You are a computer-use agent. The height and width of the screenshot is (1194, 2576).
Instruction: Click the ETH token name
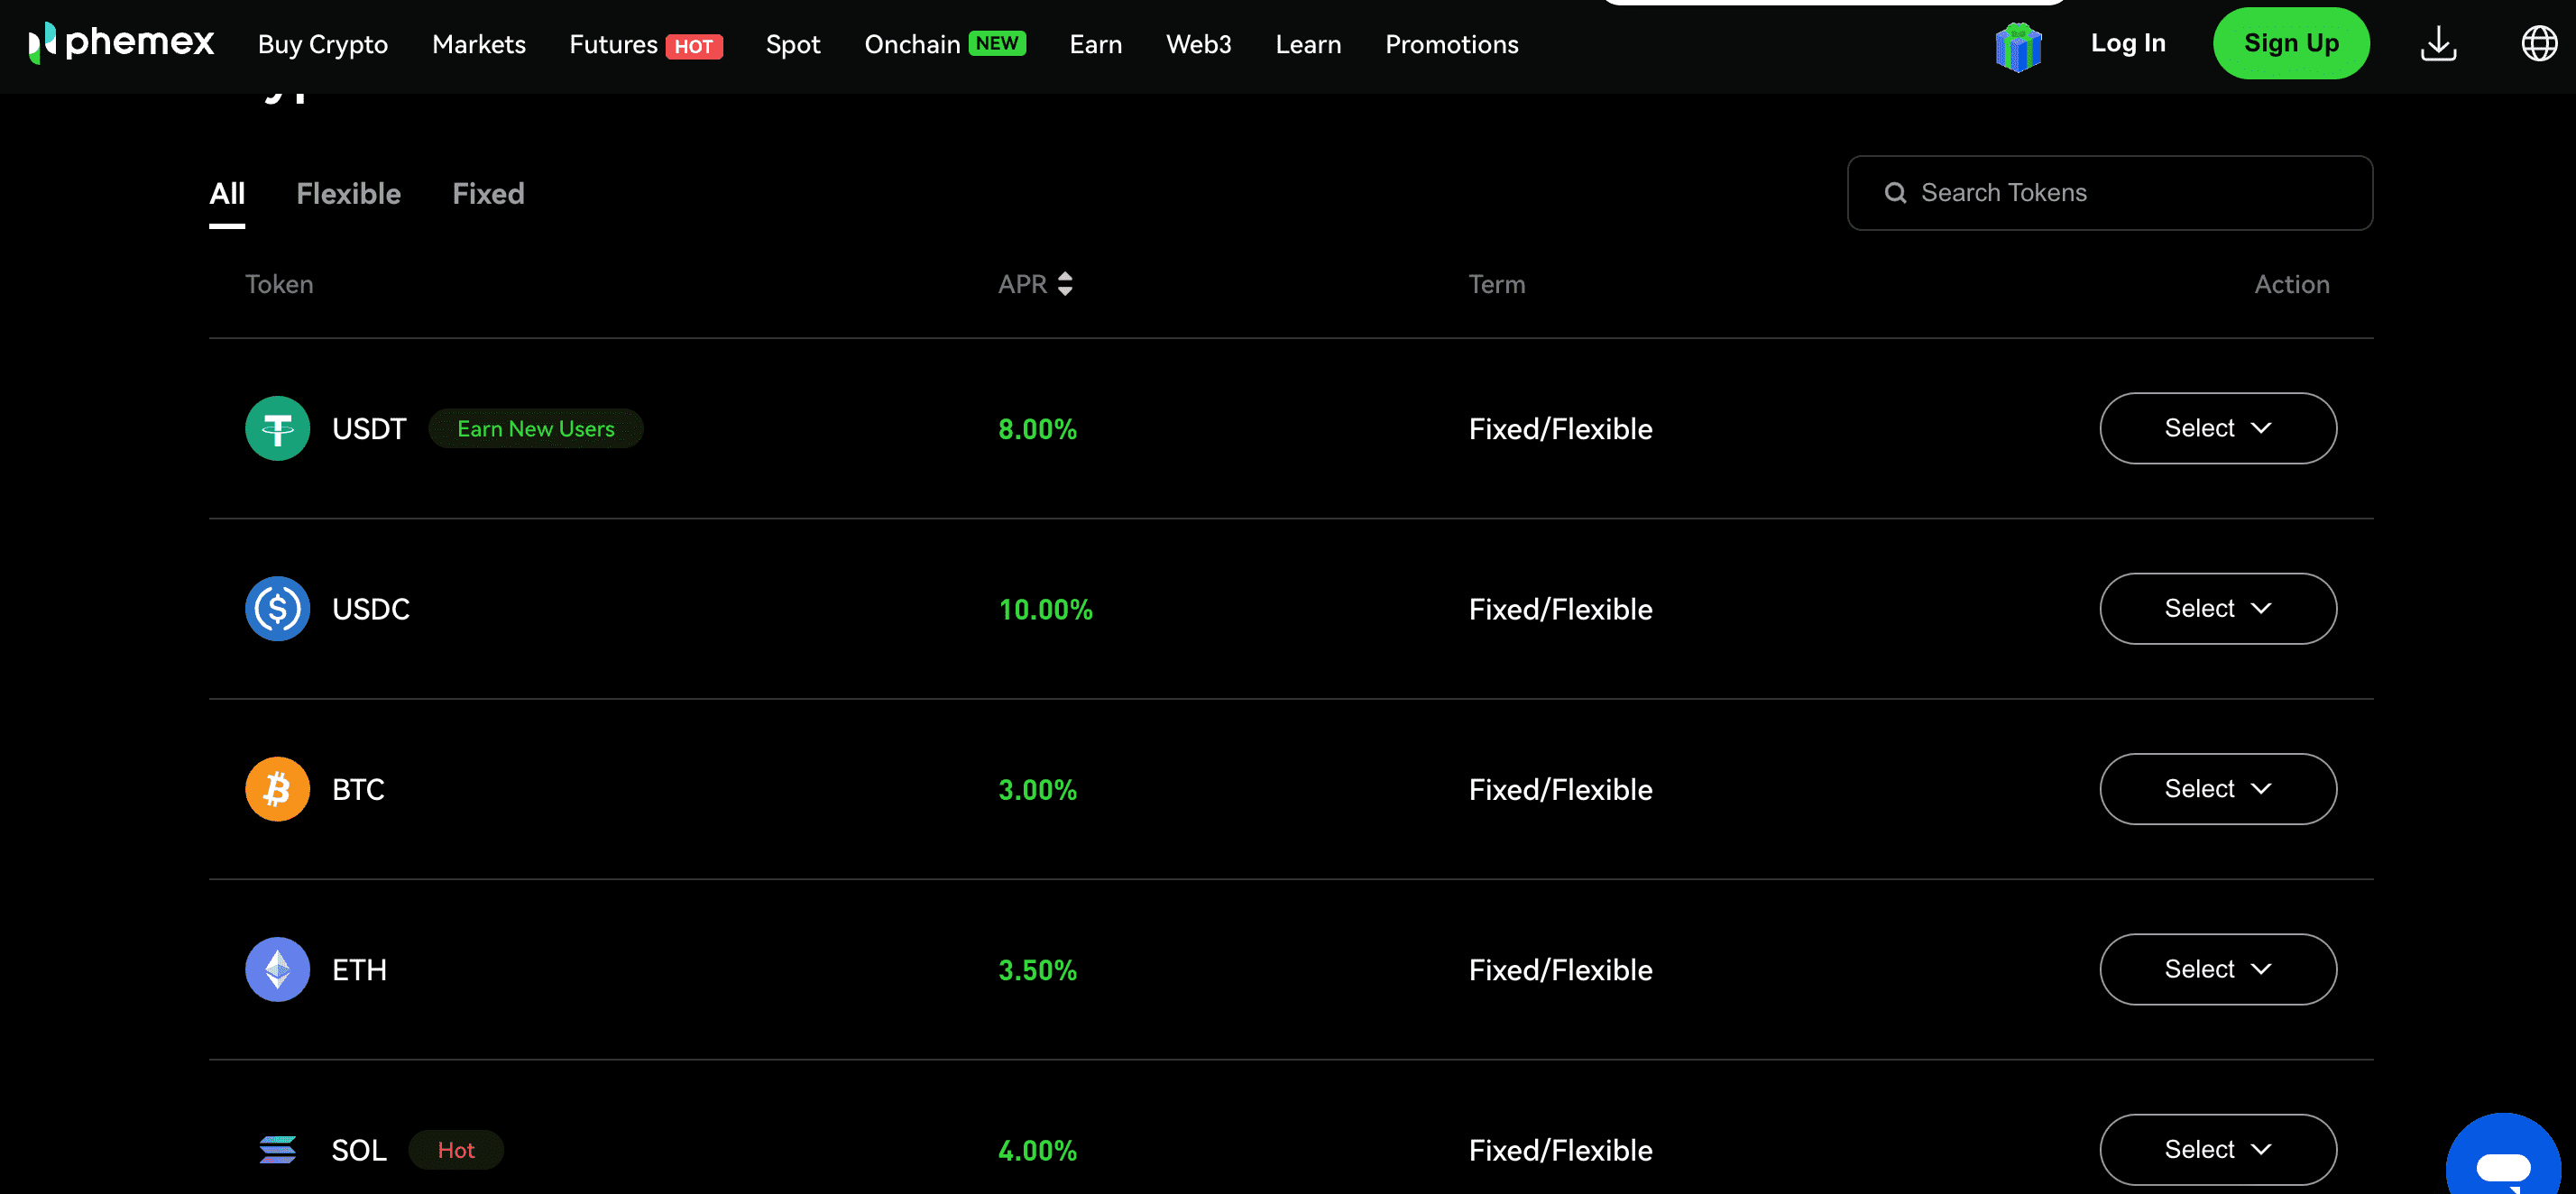[x=359, y=969]
